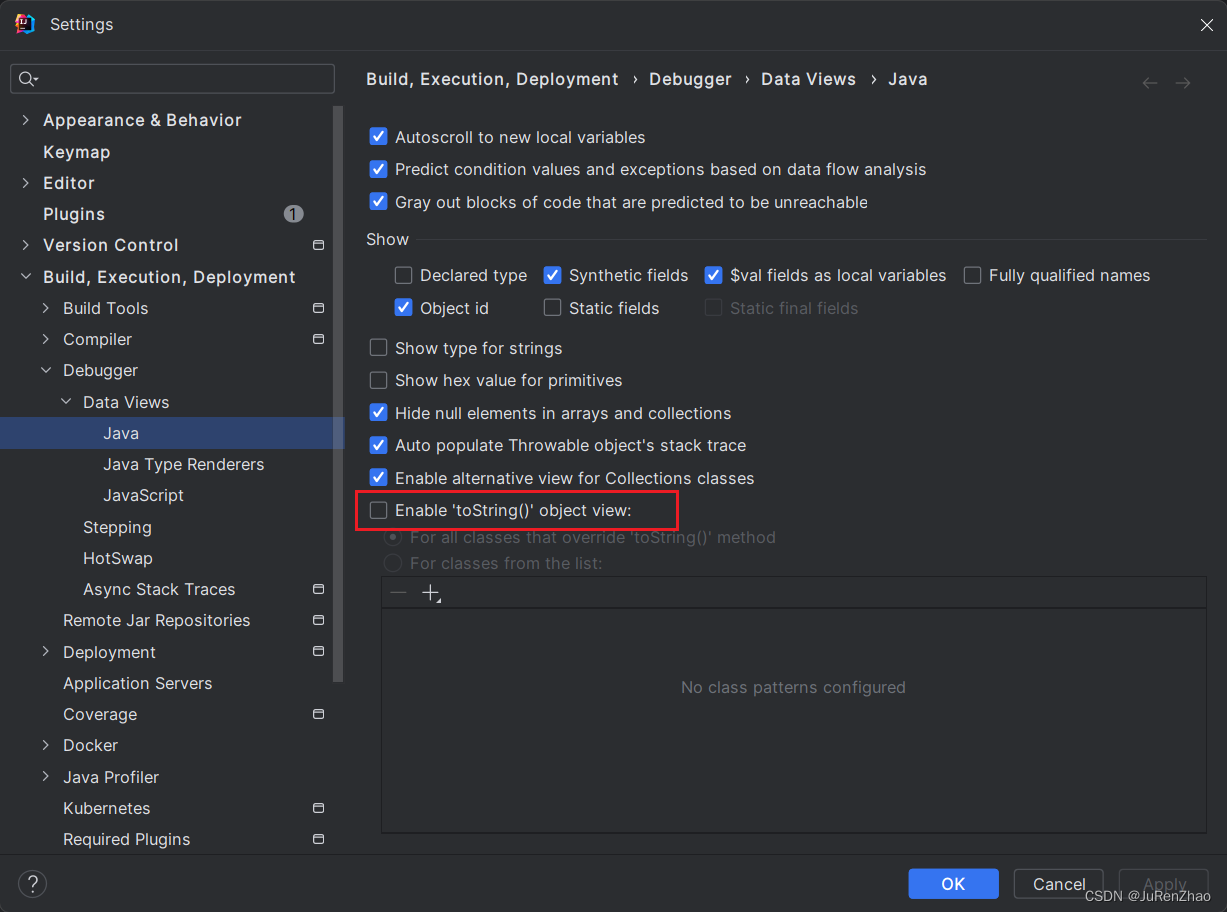
Task: Click the help question mark icon
Action: [x=32, y=884]
